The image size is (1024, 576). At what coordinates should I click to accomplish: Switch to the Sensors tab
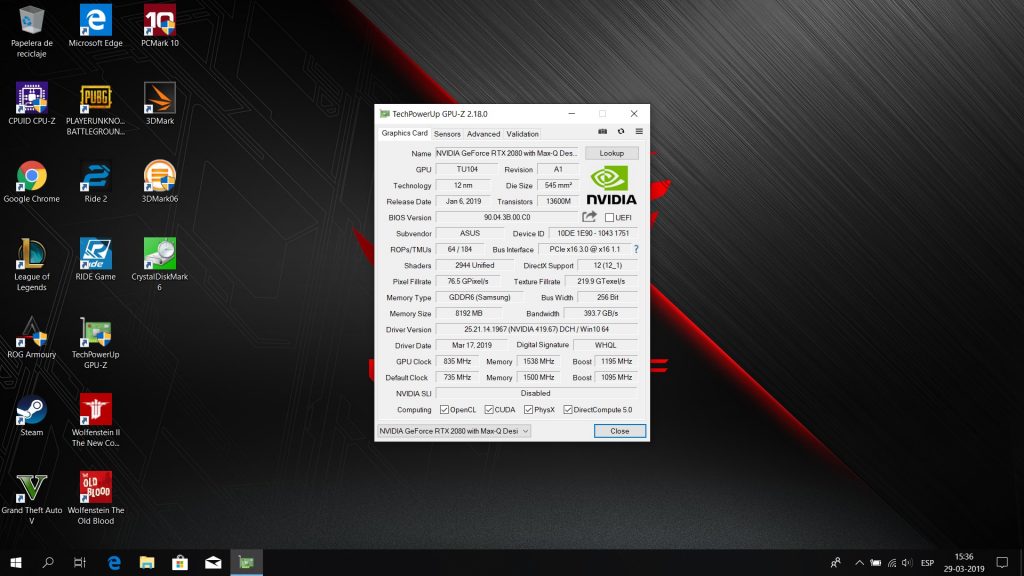[x=447, y=134]
